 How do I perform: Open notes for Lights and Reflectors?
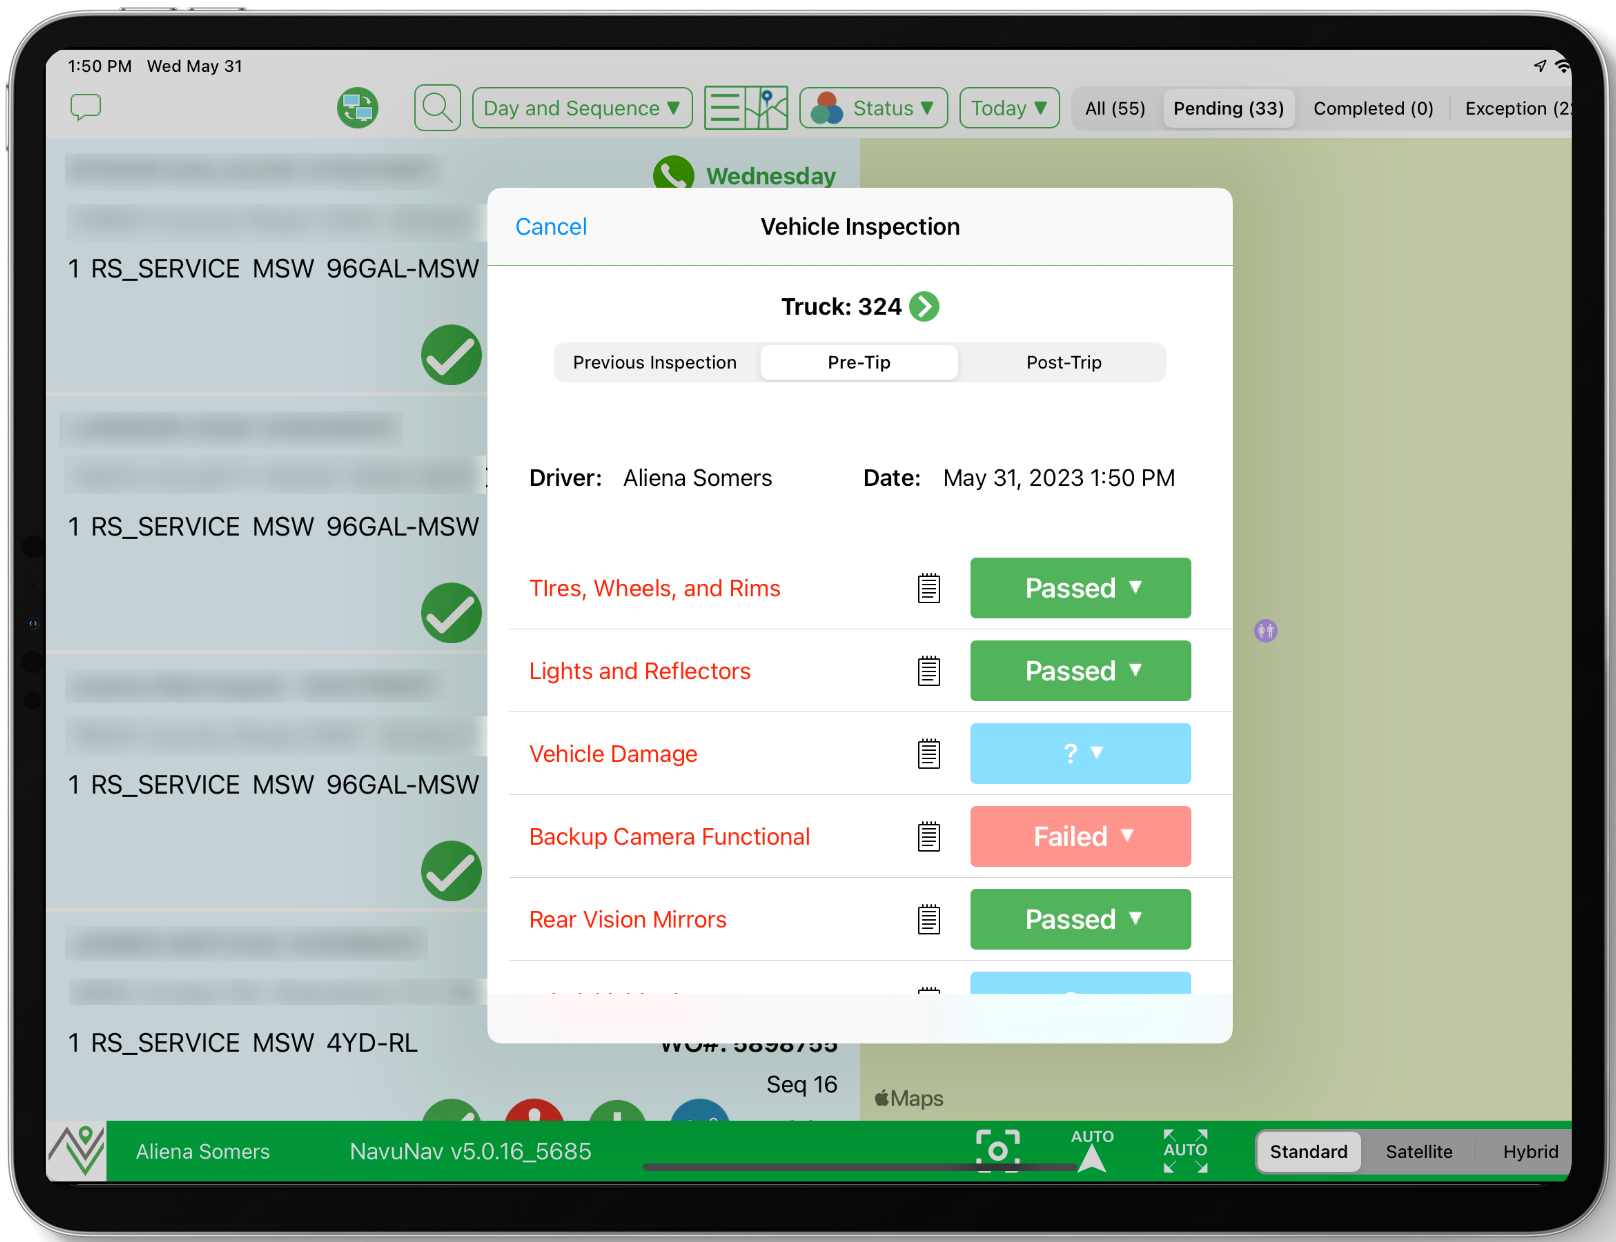[929, 671]
